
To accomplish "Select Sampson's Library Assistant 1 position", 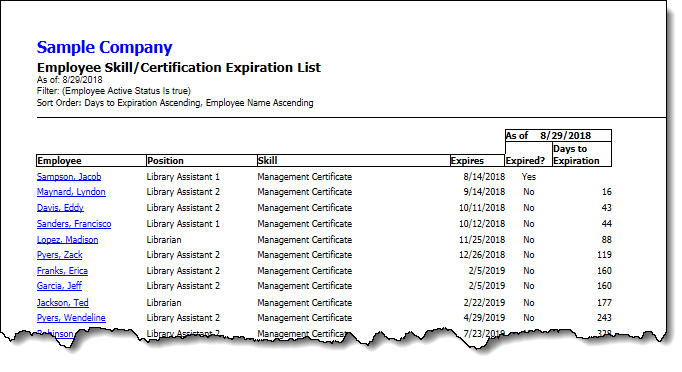I will [x=183, y=177].
